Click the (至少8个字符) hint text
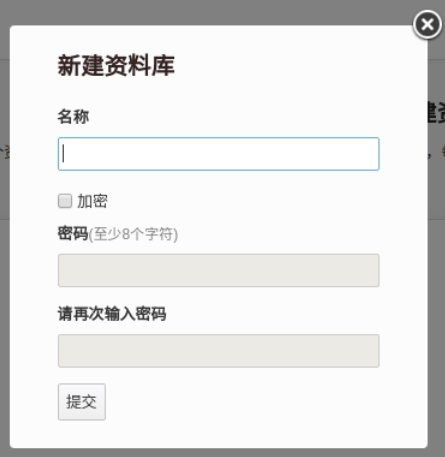The height and width of the screenshot is (457, 445). point(133,234)
